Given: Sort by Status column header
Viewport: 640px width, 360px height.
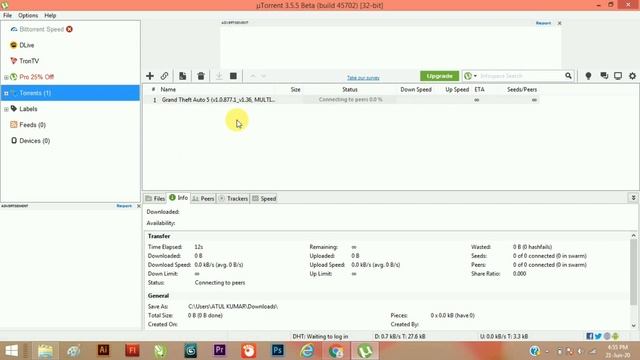Looking at the screenshot, I should (x=350, y=89).
